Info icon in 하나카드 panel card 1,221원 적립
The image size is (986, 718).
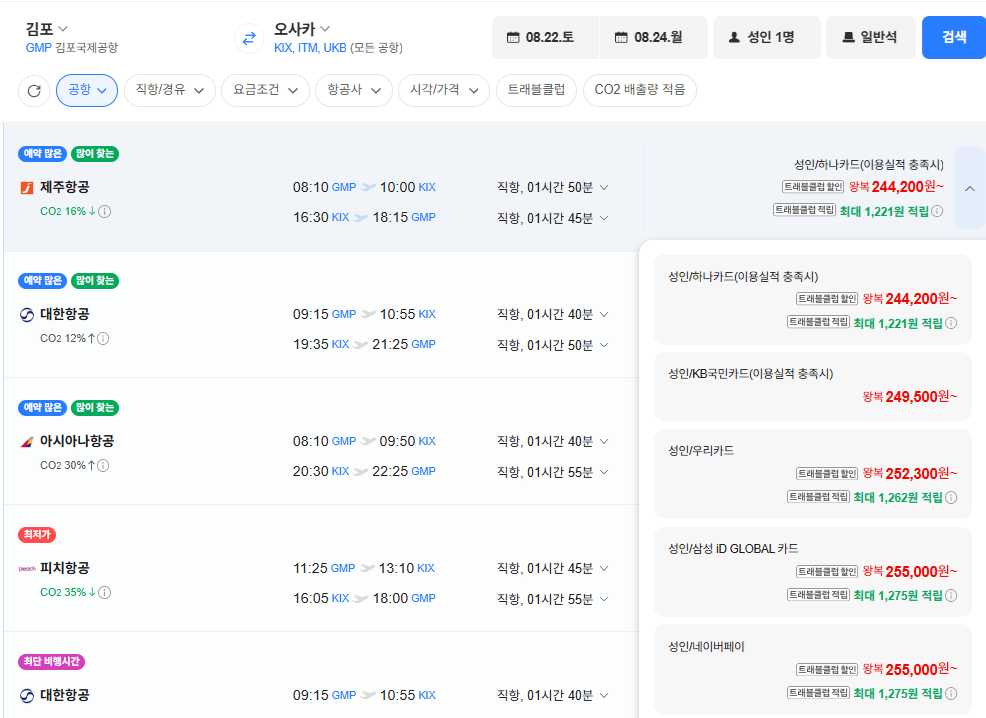pos(951,323)
